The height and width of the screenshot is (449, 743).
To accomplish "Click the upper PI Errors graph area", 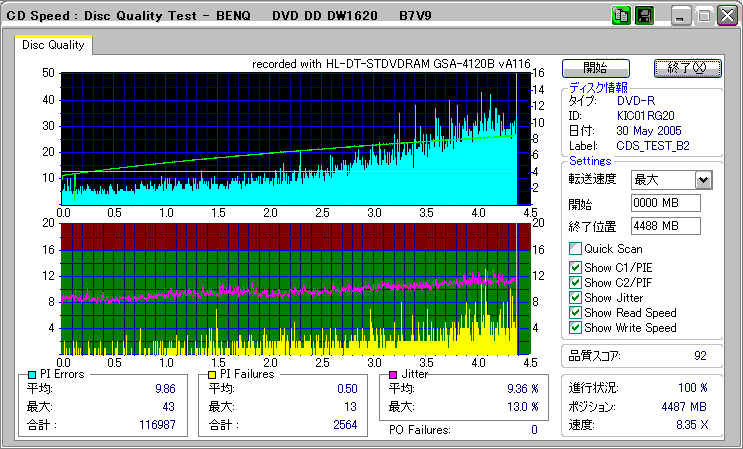I will 290,138.
